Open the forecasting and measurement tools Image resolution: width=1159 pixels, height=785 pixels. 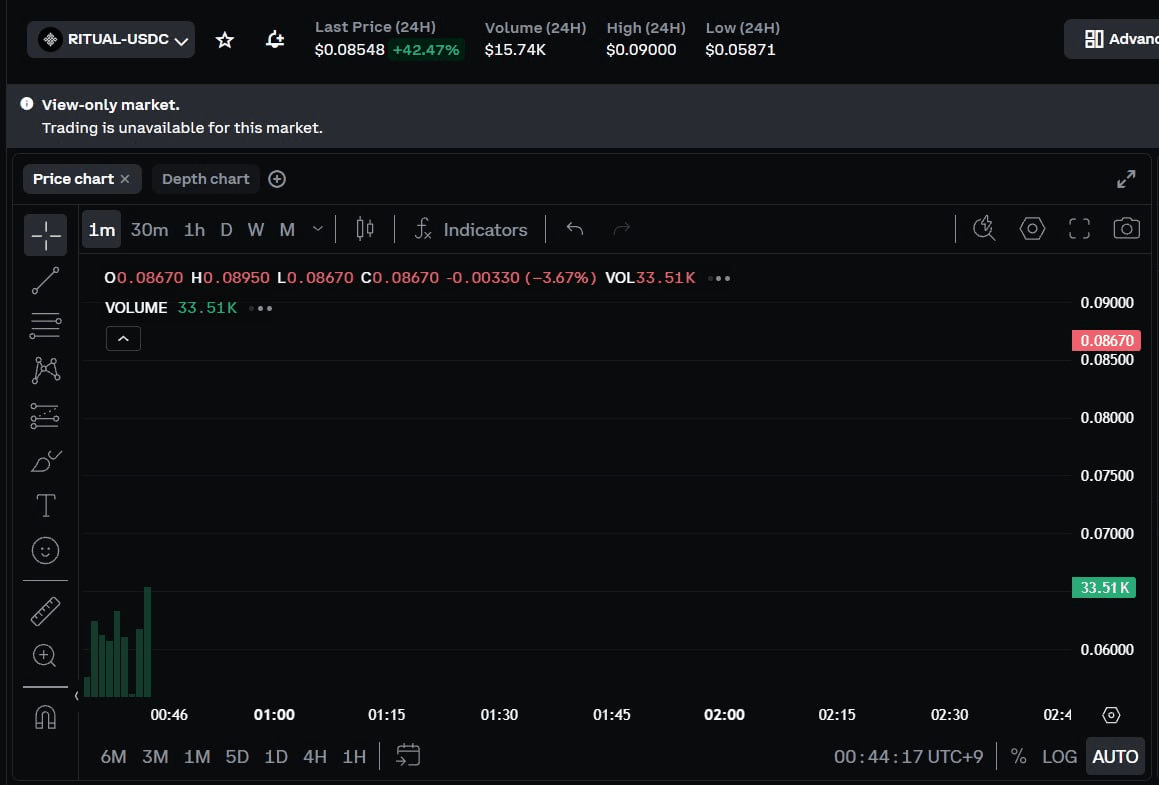pyautogui.click(x=46, y=416)
